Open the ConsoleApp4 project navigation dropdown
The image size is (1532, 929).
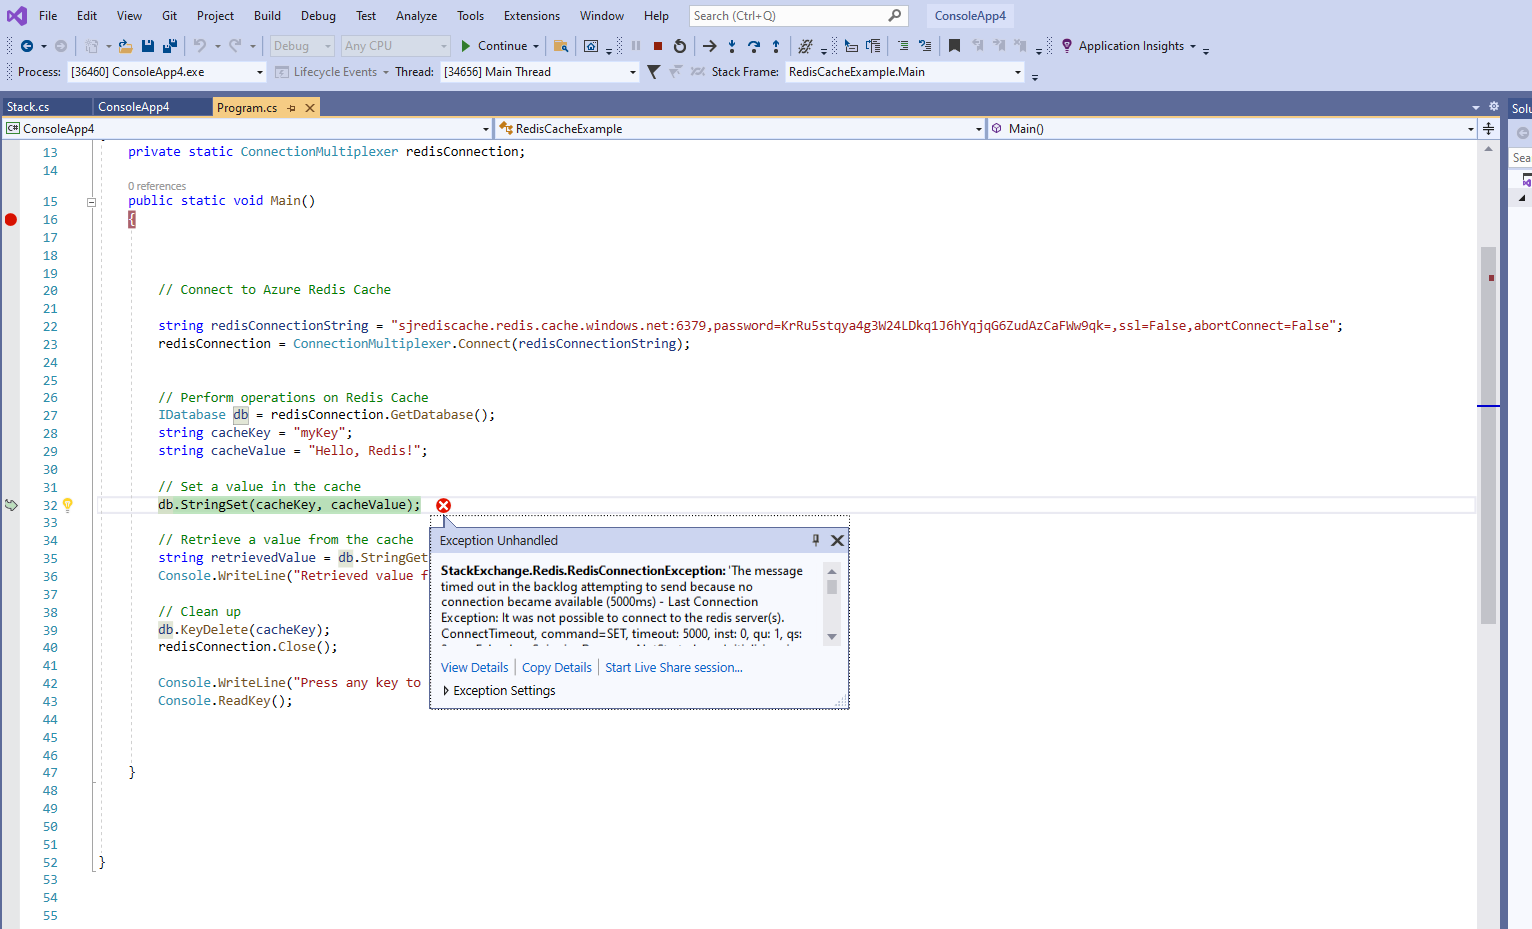247,128
